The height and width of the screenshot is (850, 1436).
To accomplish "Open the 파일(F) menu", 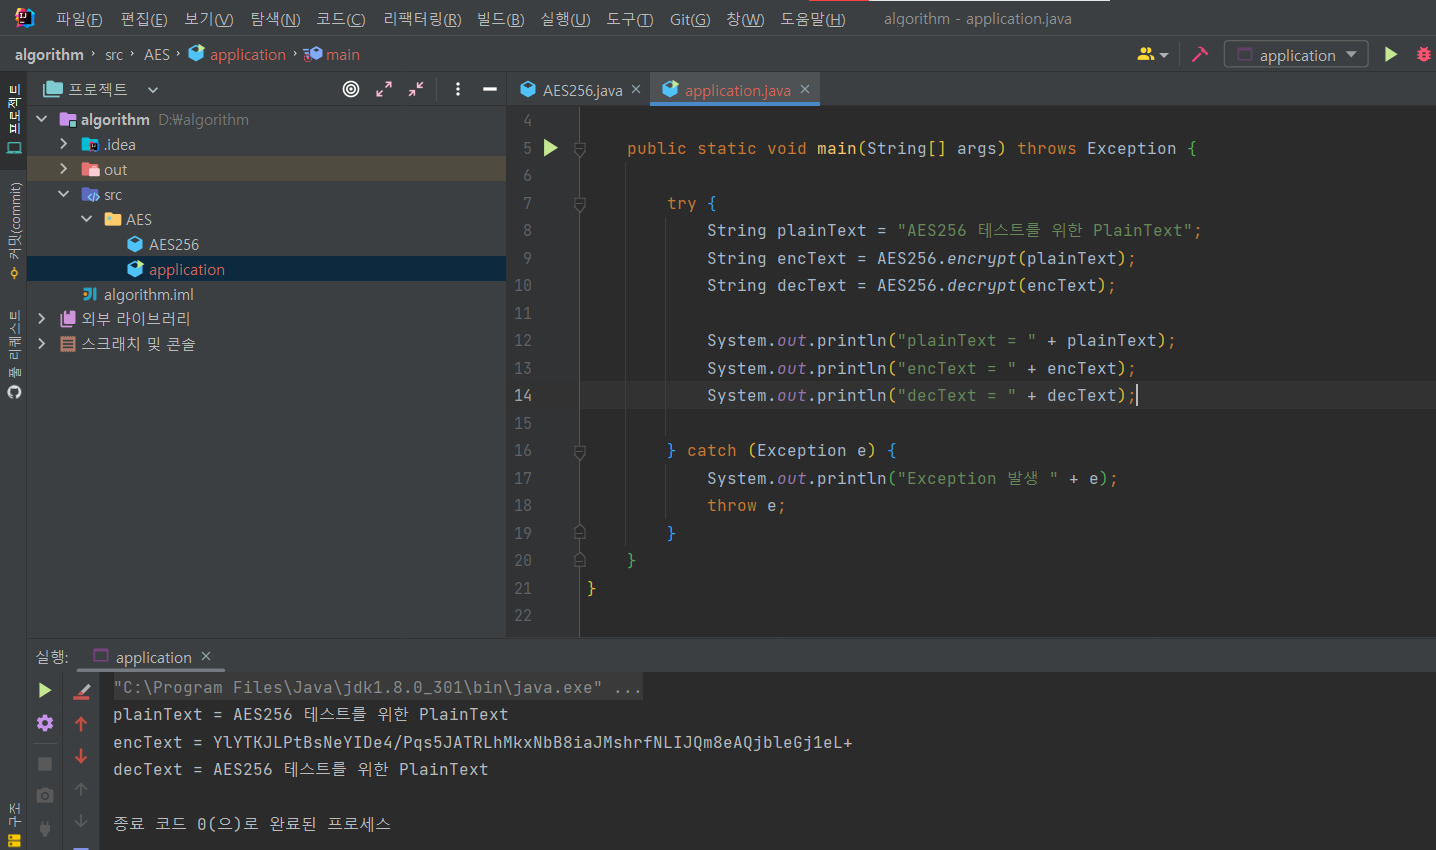I will pos(79,19).
